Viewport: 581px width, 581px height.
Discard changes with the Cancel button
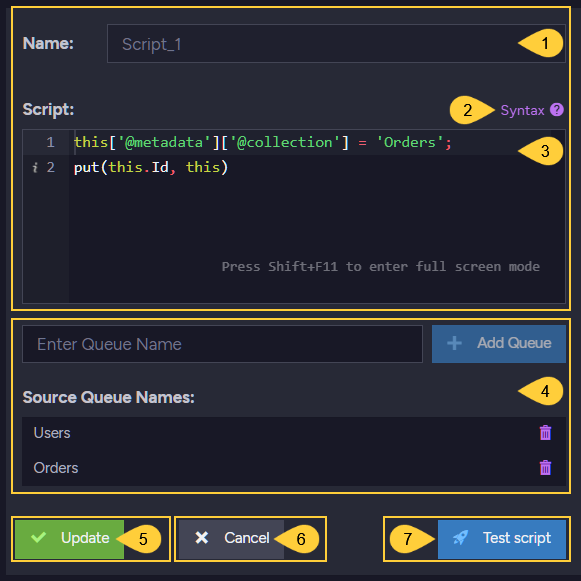pyautogui.click(x=231, y=538)
